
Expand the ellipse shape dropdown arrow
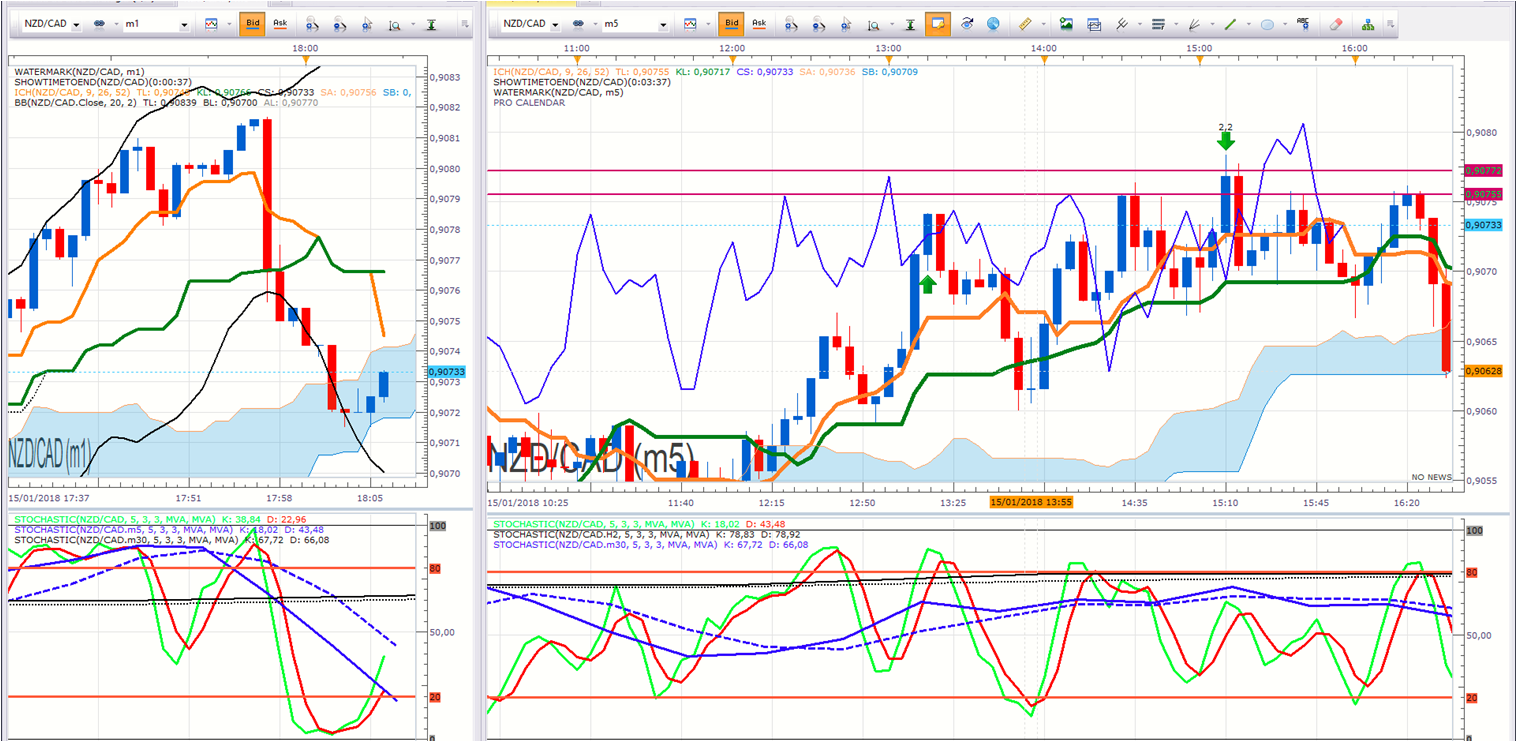tap(1284, 23)
